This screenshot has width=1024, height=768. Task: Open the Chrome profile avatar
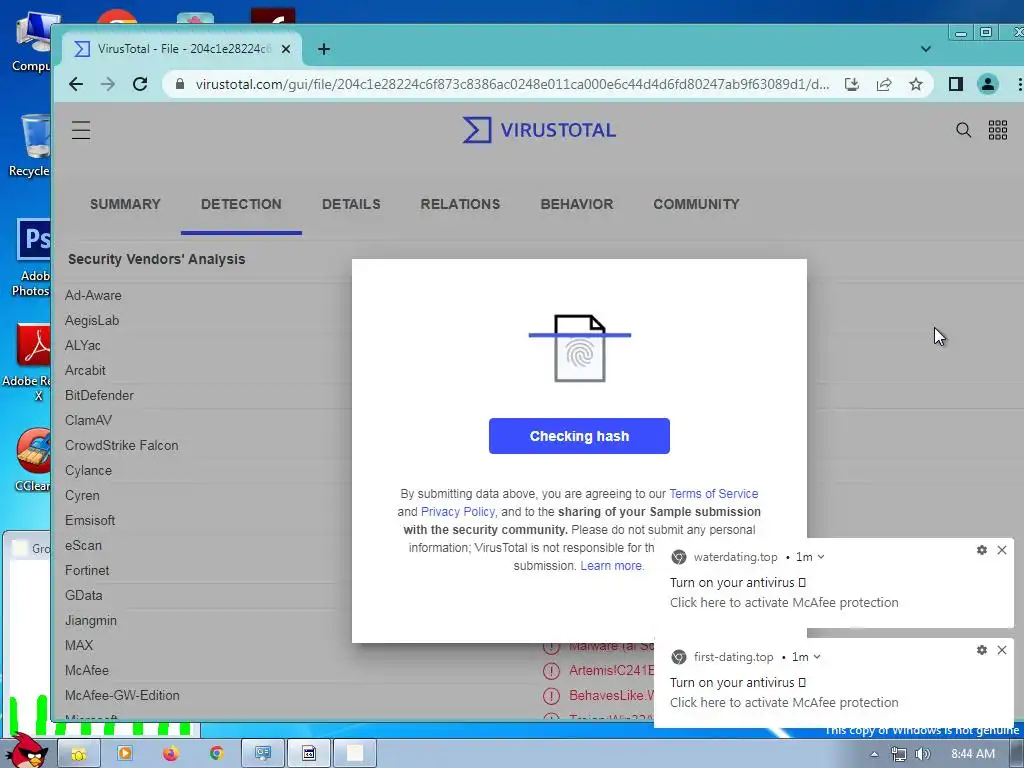pyautogui.click(x=987, y=84)
